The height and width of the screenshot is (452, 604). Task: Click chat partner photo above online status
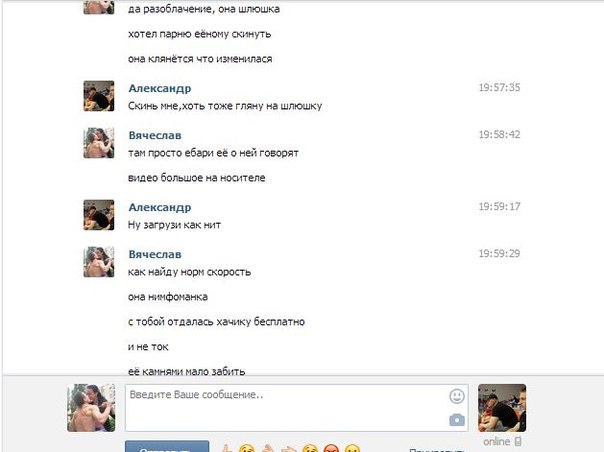click(502, 408)
